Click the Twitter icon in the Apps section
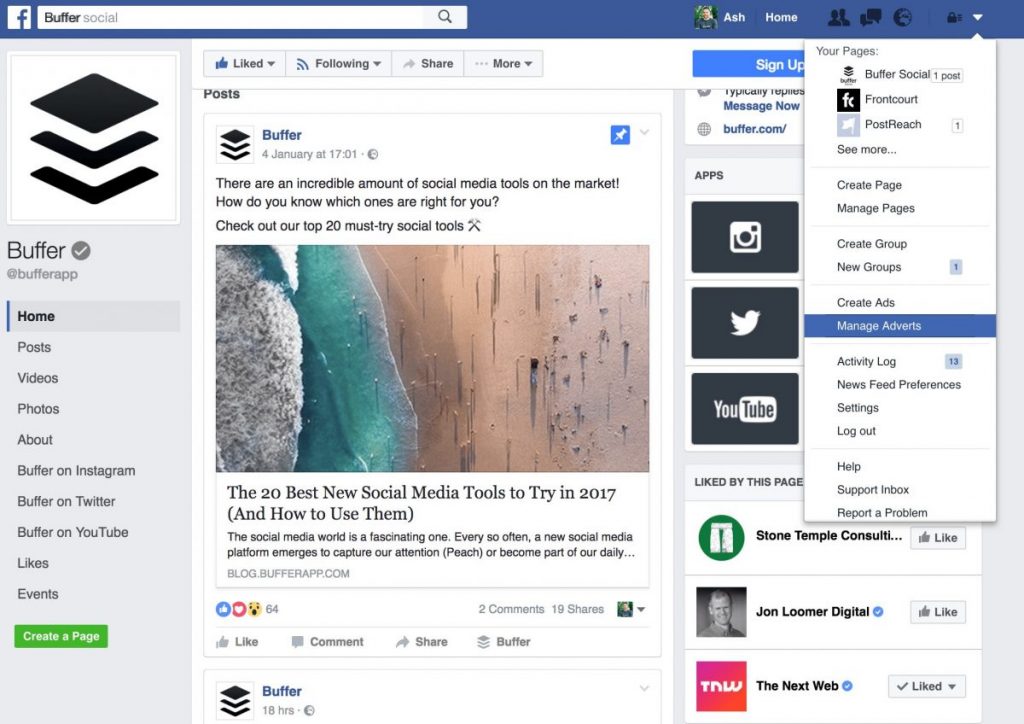 point(744,323)
